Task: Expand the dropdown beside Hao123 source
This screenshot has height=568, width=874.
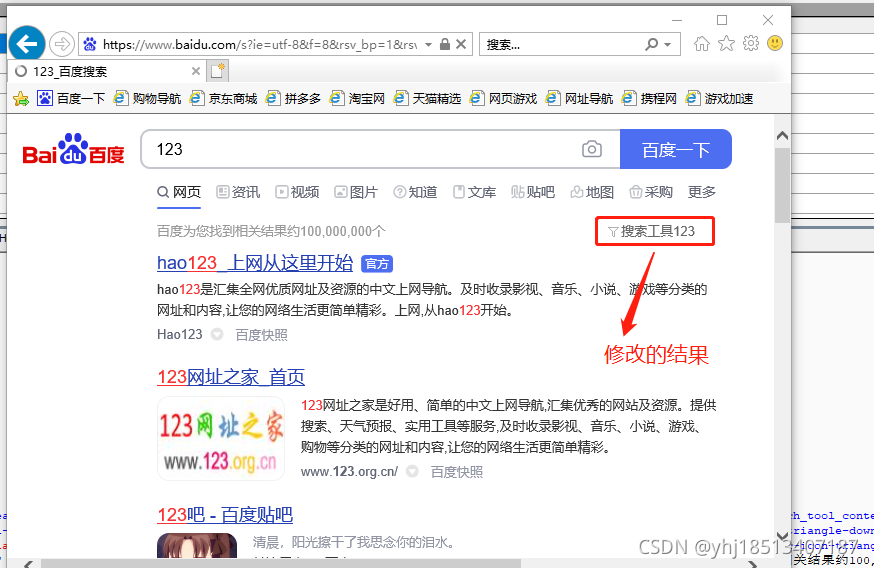Action: (217, 334)
